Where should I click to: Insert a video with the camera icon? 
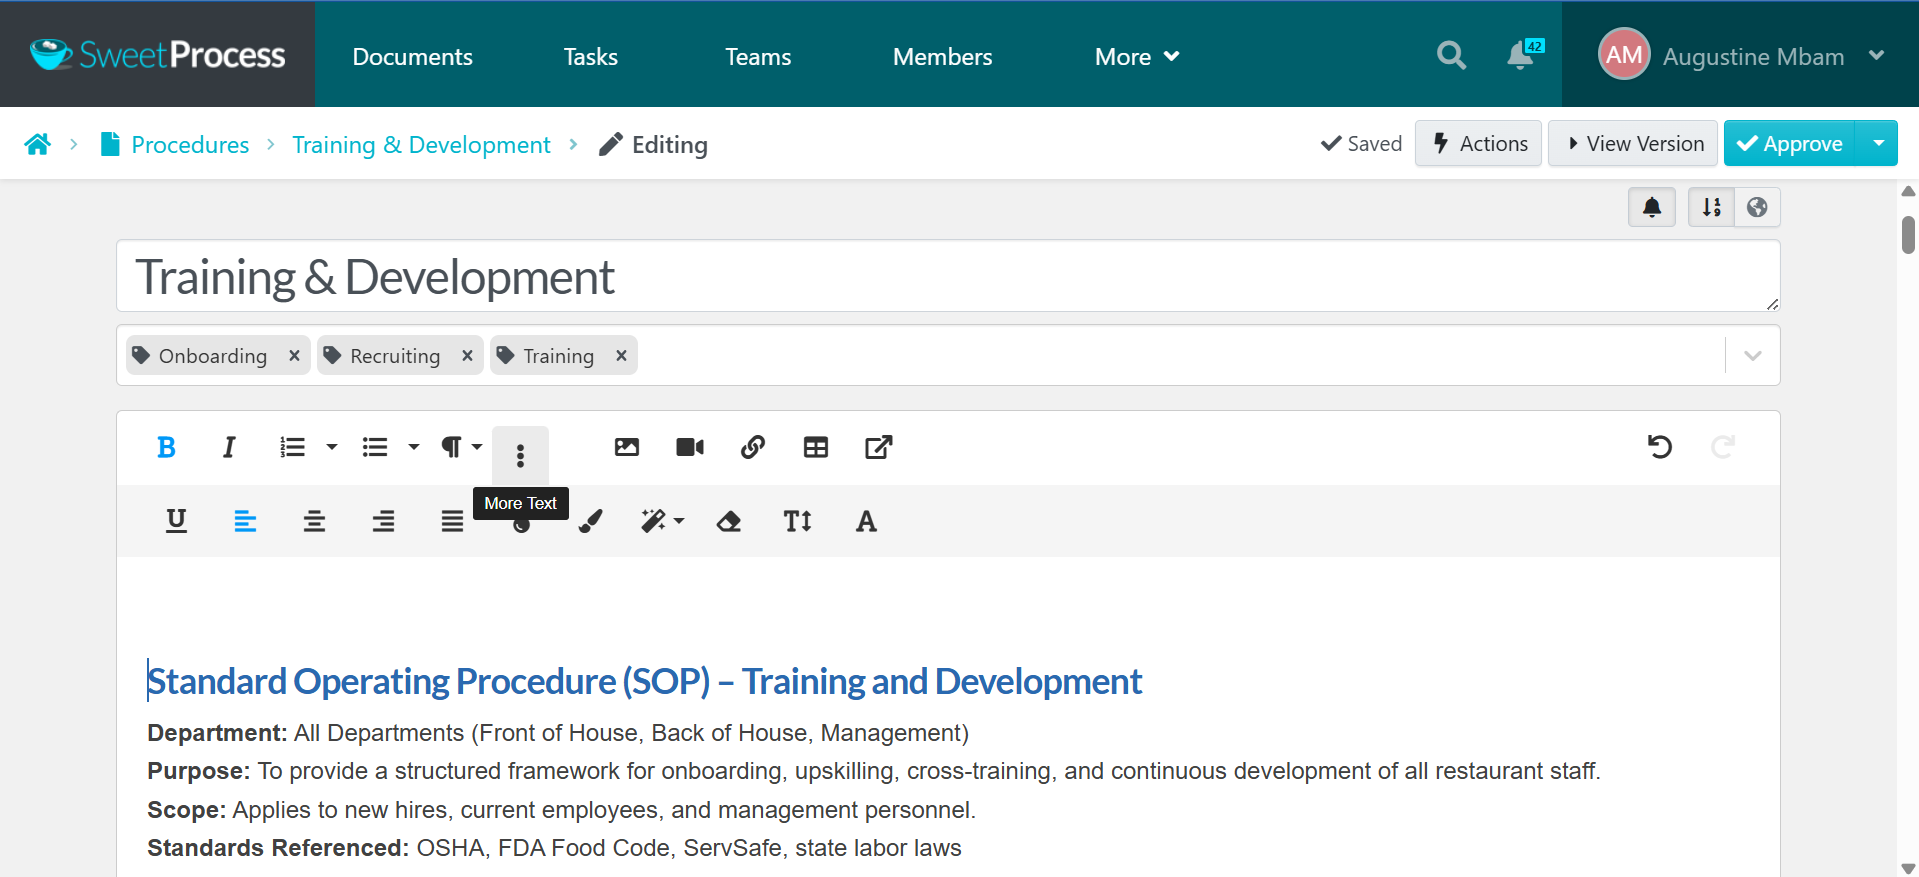coord(690,447)
